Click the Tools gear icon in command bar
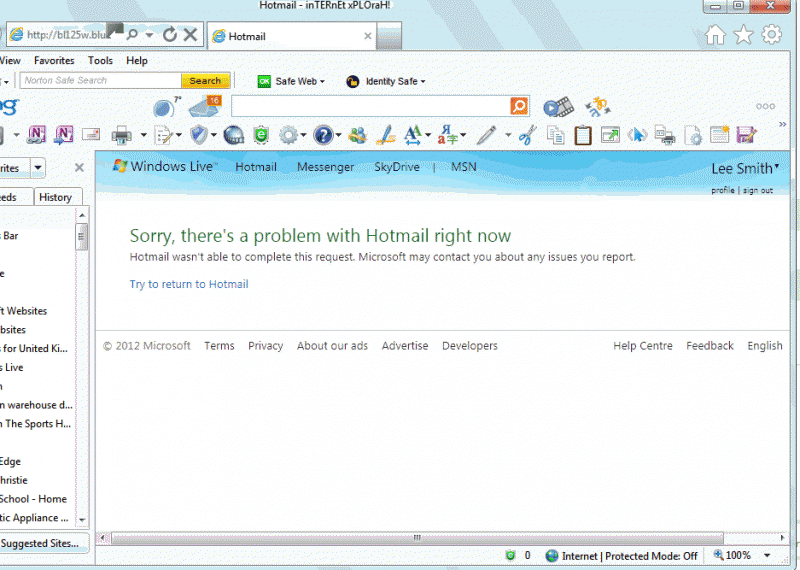Screen dimensions: 800x570 288,136
